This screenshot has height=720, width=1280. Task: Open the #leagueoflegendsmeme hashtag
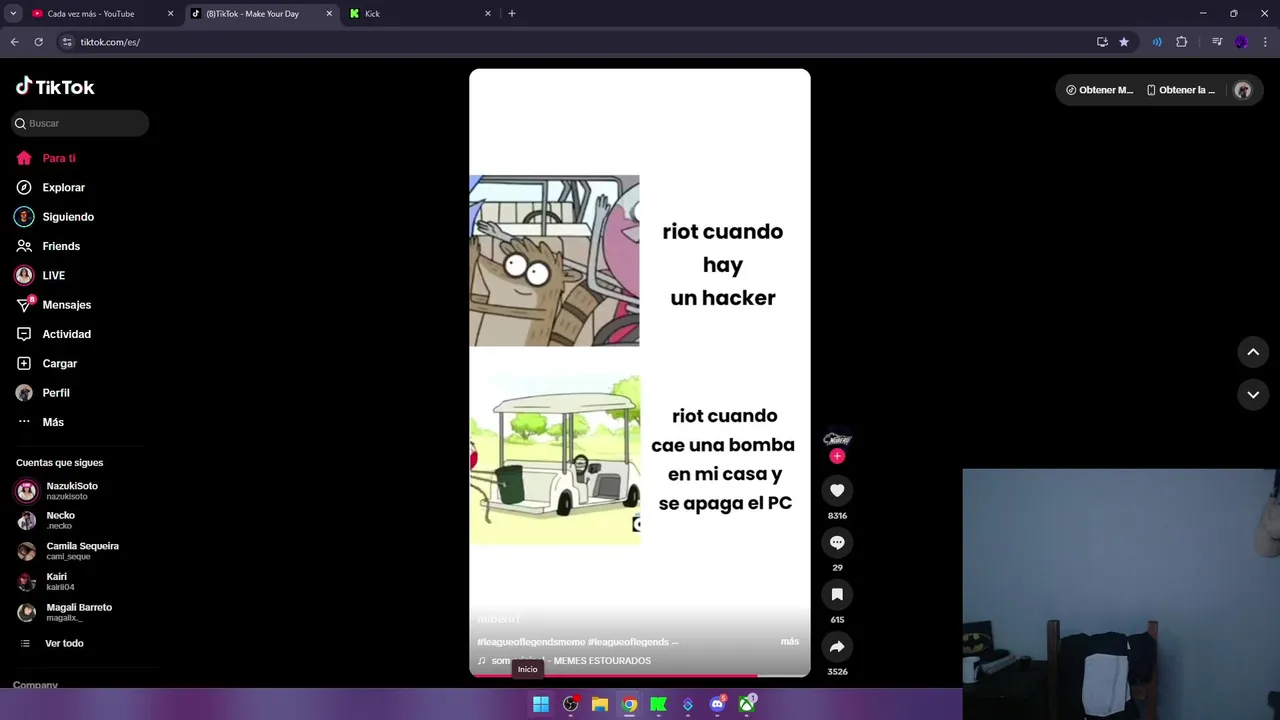pyautogui.click(x=531, y=642)
